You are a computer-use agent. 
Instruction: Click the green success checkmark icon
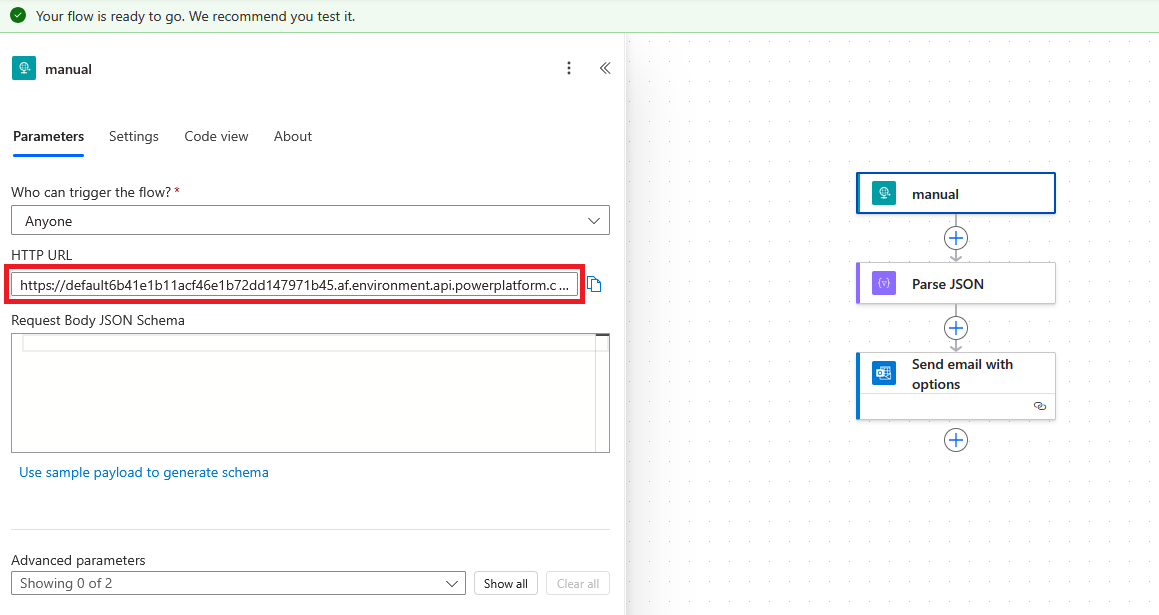coord(18,16)
